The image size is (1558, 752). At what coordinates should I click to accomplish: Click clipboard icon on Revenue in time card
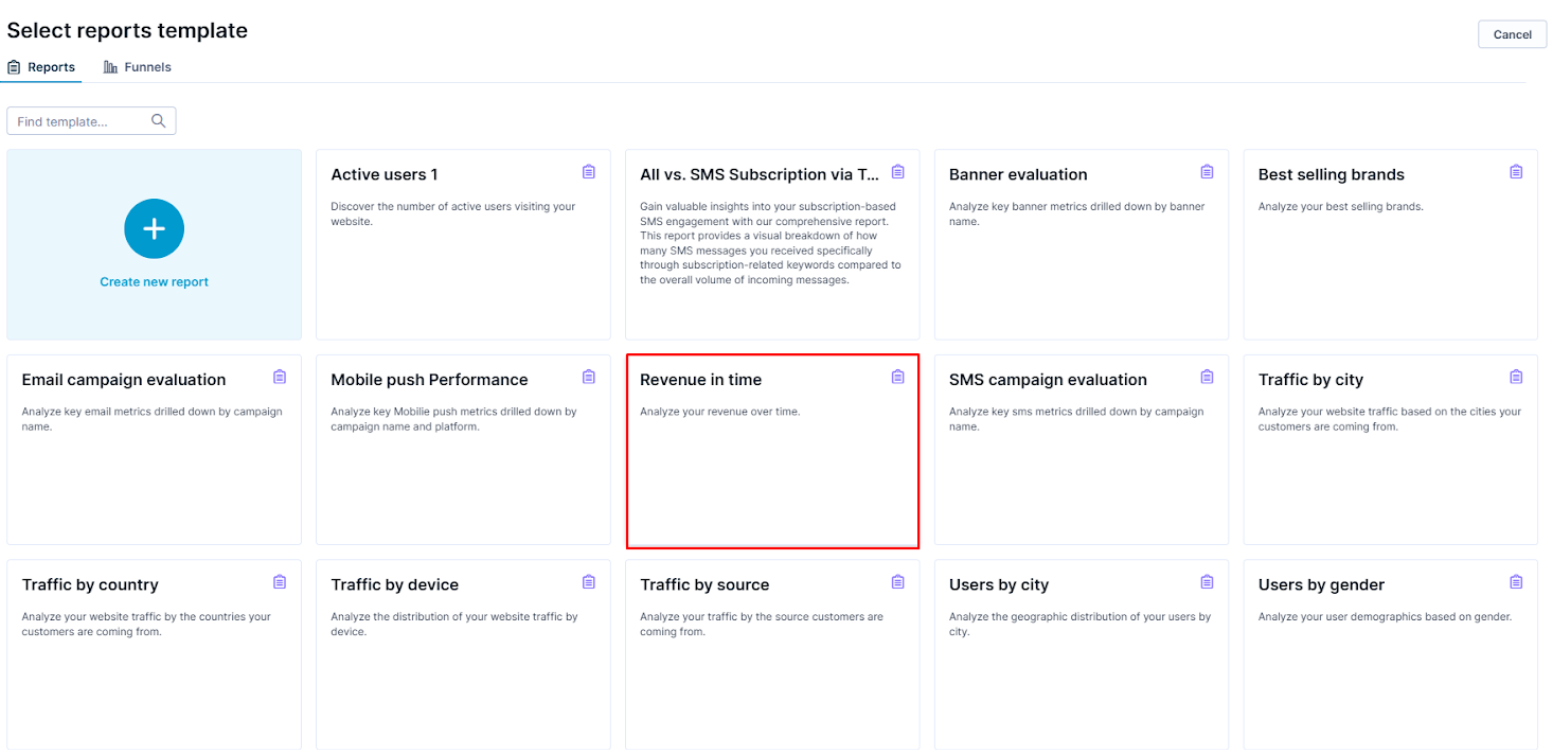(897, 377)
